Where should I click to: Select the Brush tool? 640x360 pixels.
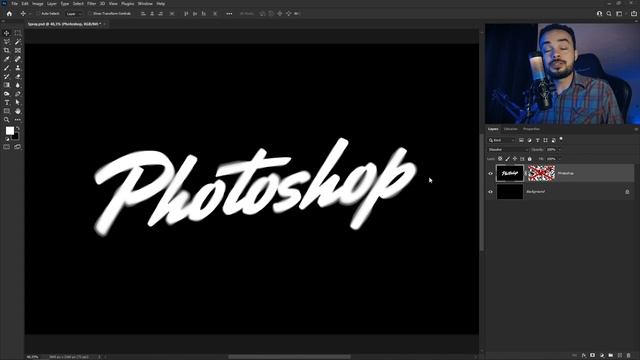click(7, 68)
